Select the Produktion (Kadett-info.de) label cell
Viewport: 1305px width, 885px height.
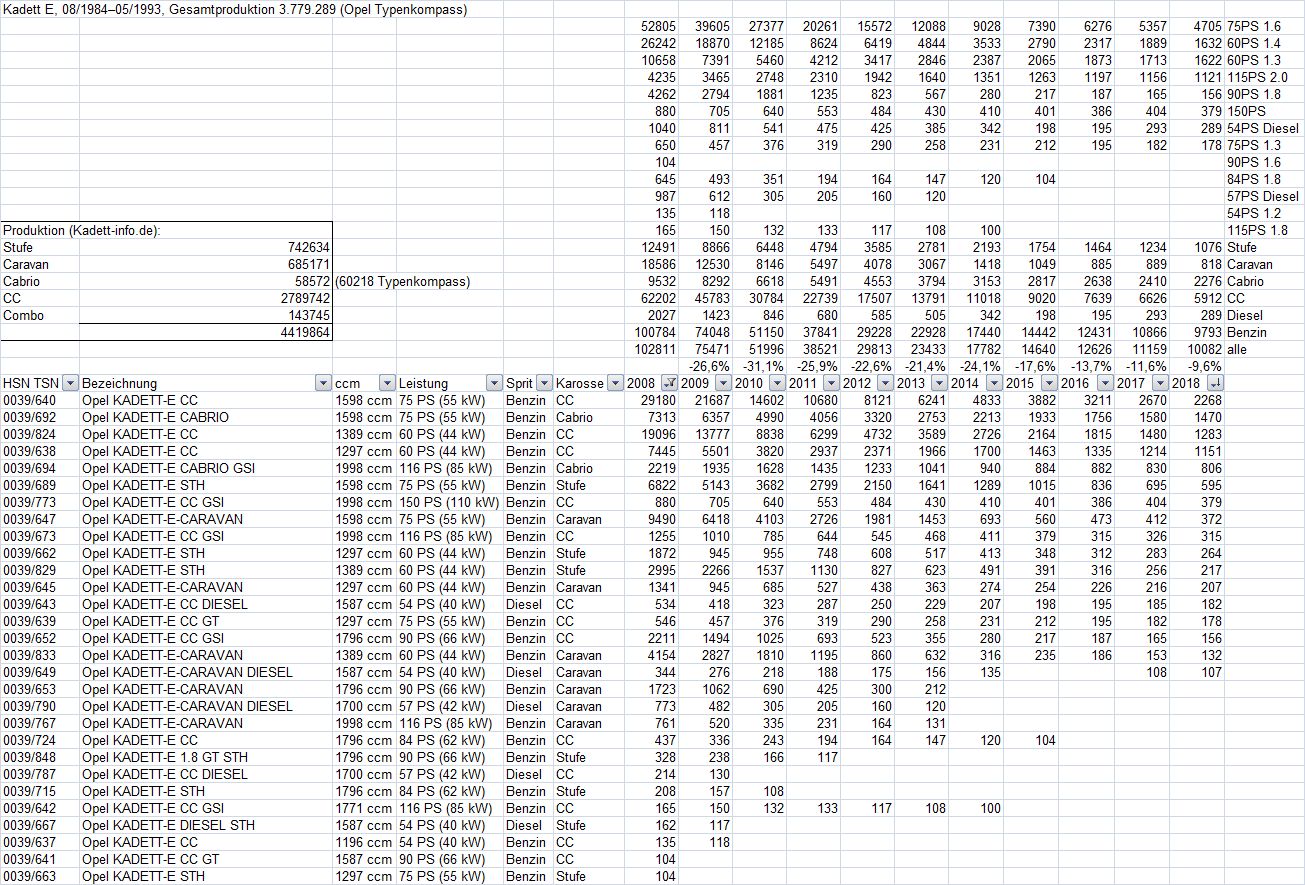(x=82, y=230)
